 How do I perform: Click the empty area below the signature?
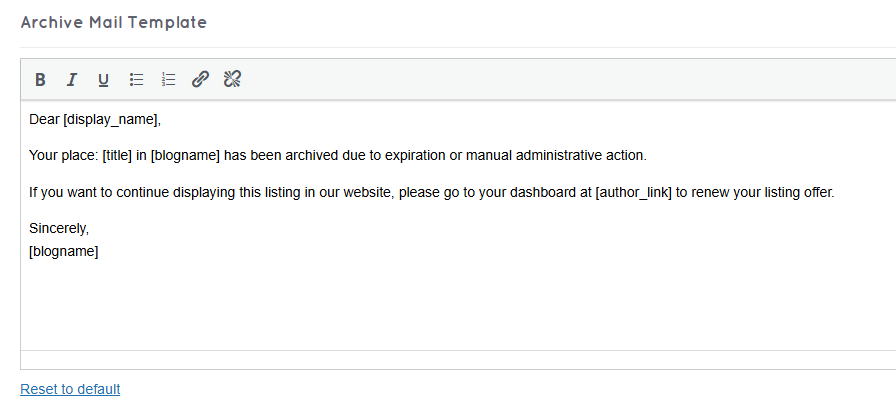pos(400,305)
